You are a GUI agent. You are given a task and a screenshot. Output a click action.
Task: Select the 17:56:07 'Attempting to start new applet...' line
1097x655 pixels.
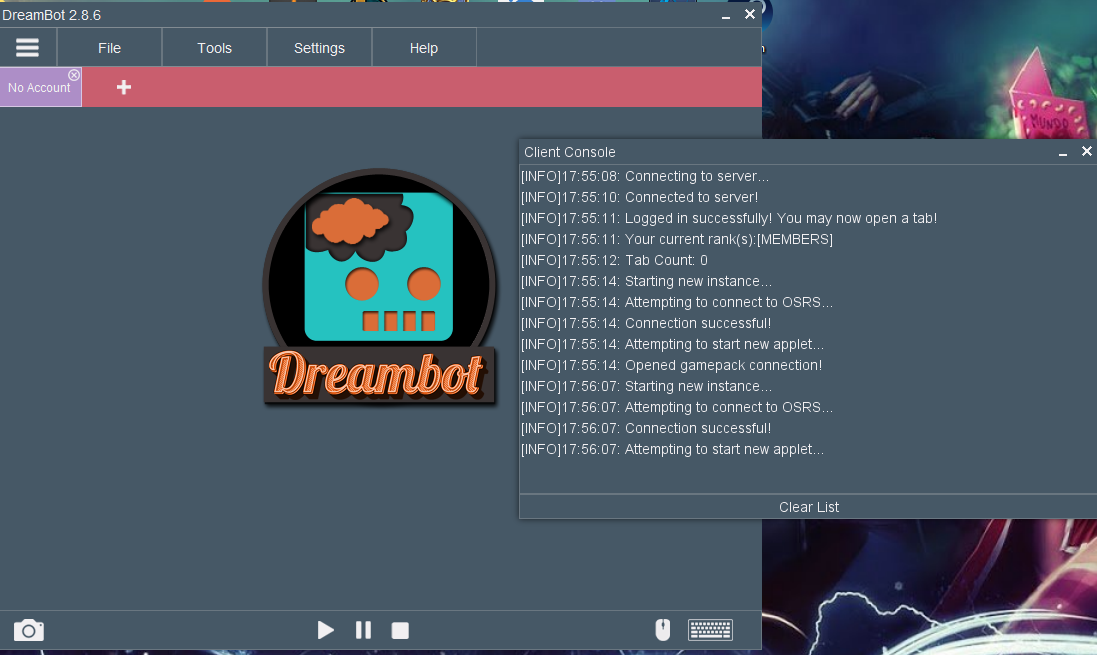click(672, 449)
